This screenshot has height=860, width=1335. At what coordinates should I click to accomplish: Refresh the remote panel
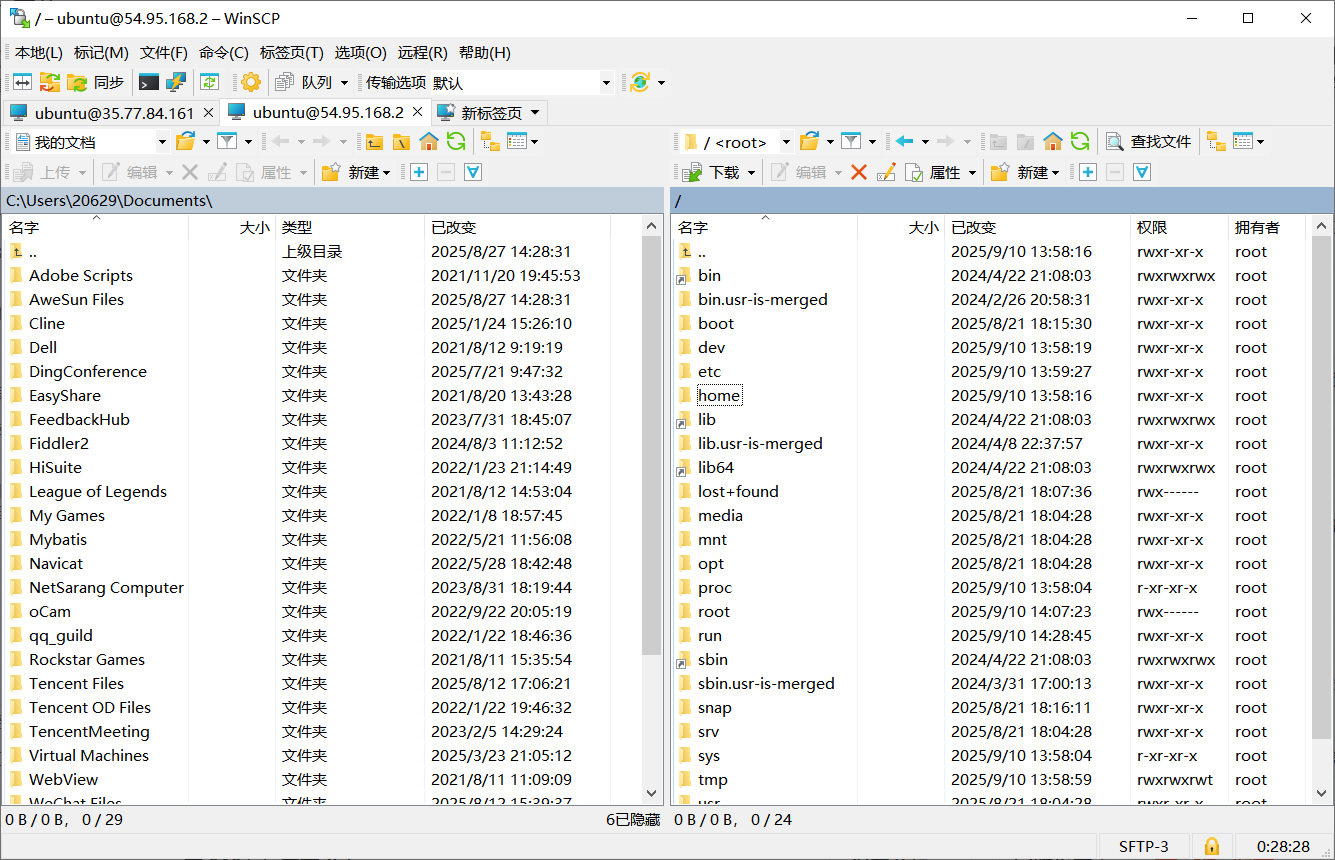pos(1080,141)
